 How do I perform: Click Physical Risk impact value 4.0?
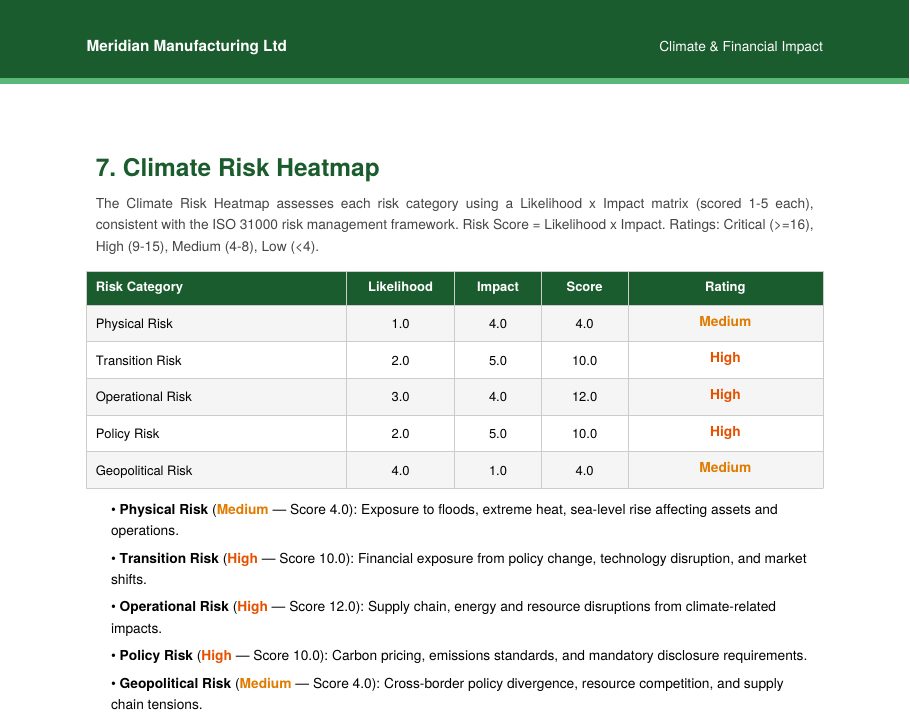pos(498,324)
